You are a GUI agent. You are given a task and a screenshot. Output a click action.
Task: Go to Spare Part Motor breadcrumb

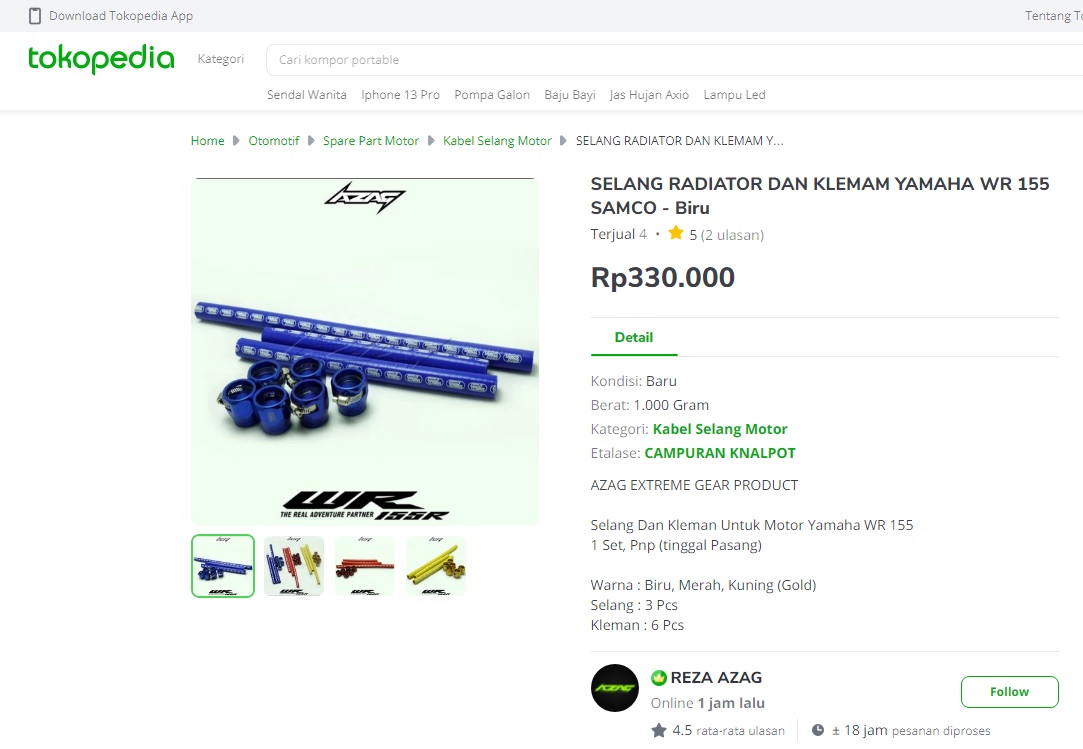371,141
